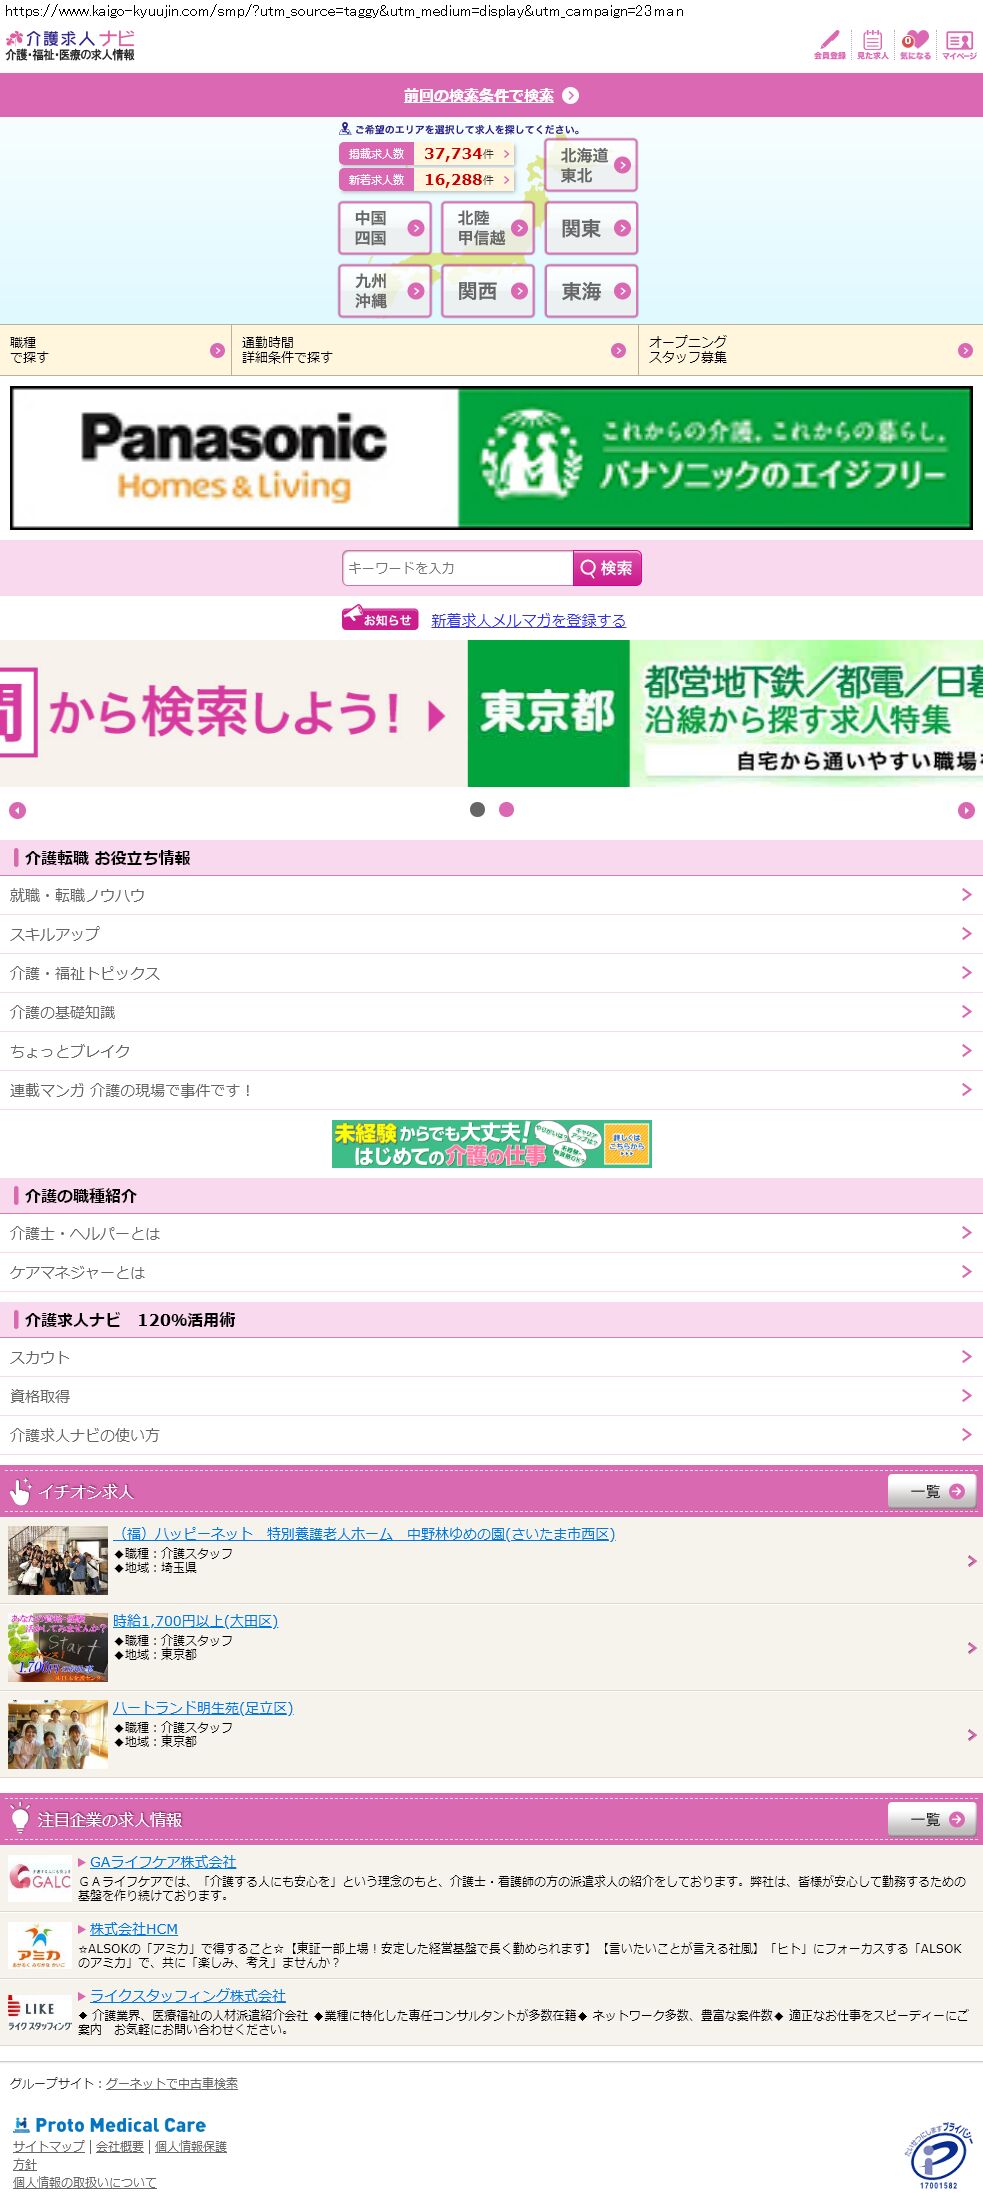The width and height of the screenshot is (983, 2202).
Task: Open 会員登録 pencil icon
Action: pos(829,44)
